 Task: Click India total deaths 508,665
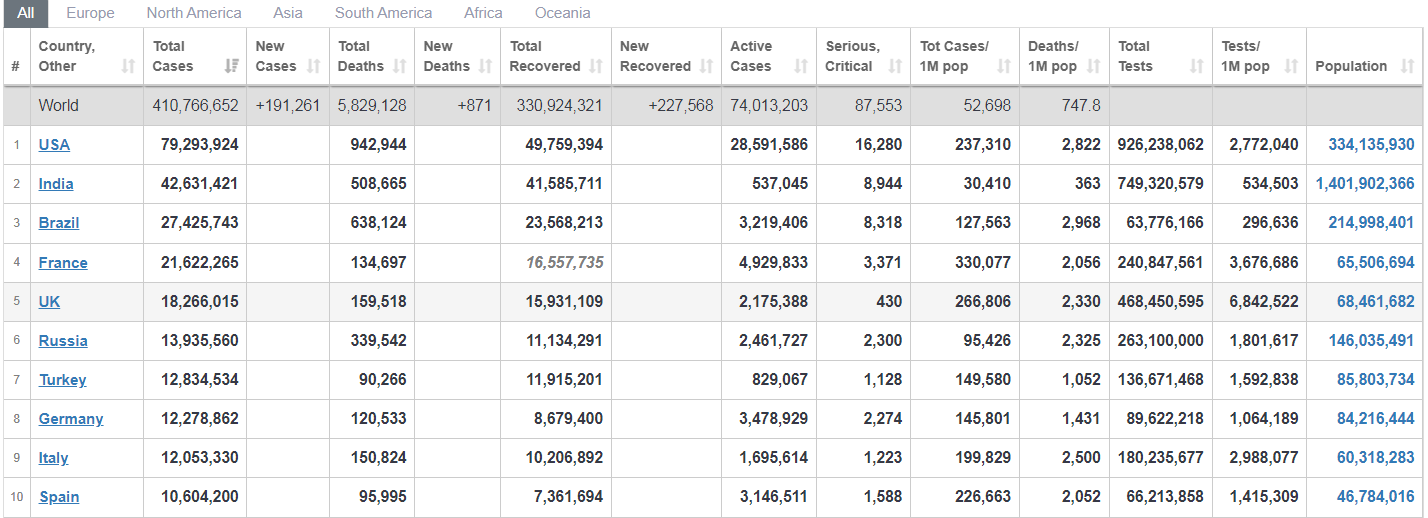click(379, 184)
